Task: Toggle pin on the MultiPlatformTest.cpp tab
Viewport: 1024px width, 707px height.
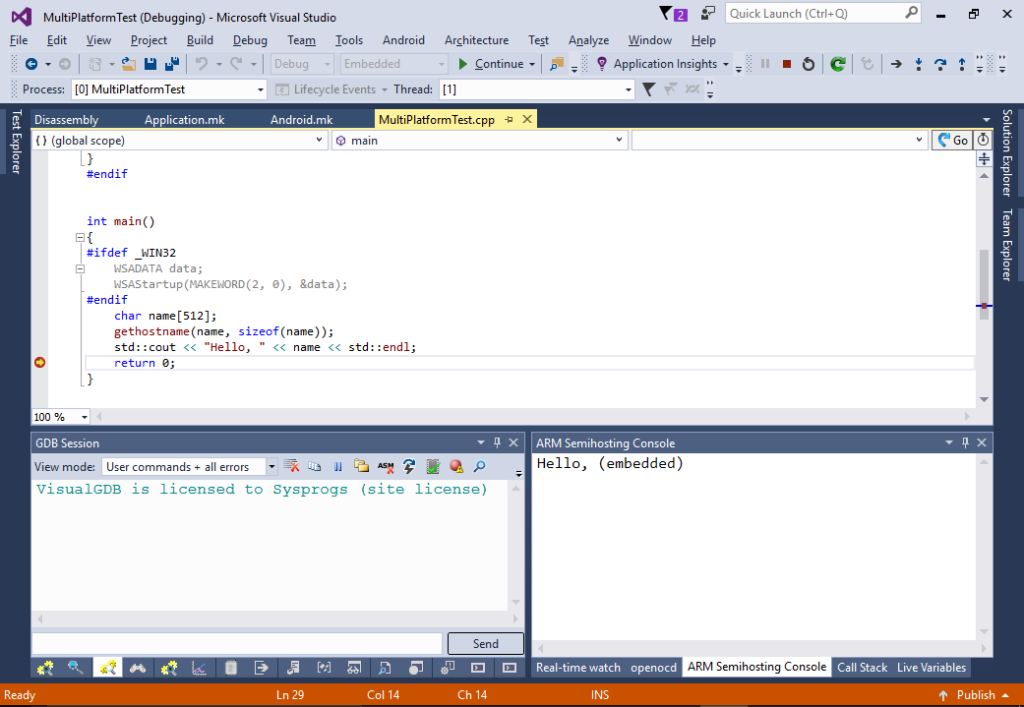Action: point(509,120)
